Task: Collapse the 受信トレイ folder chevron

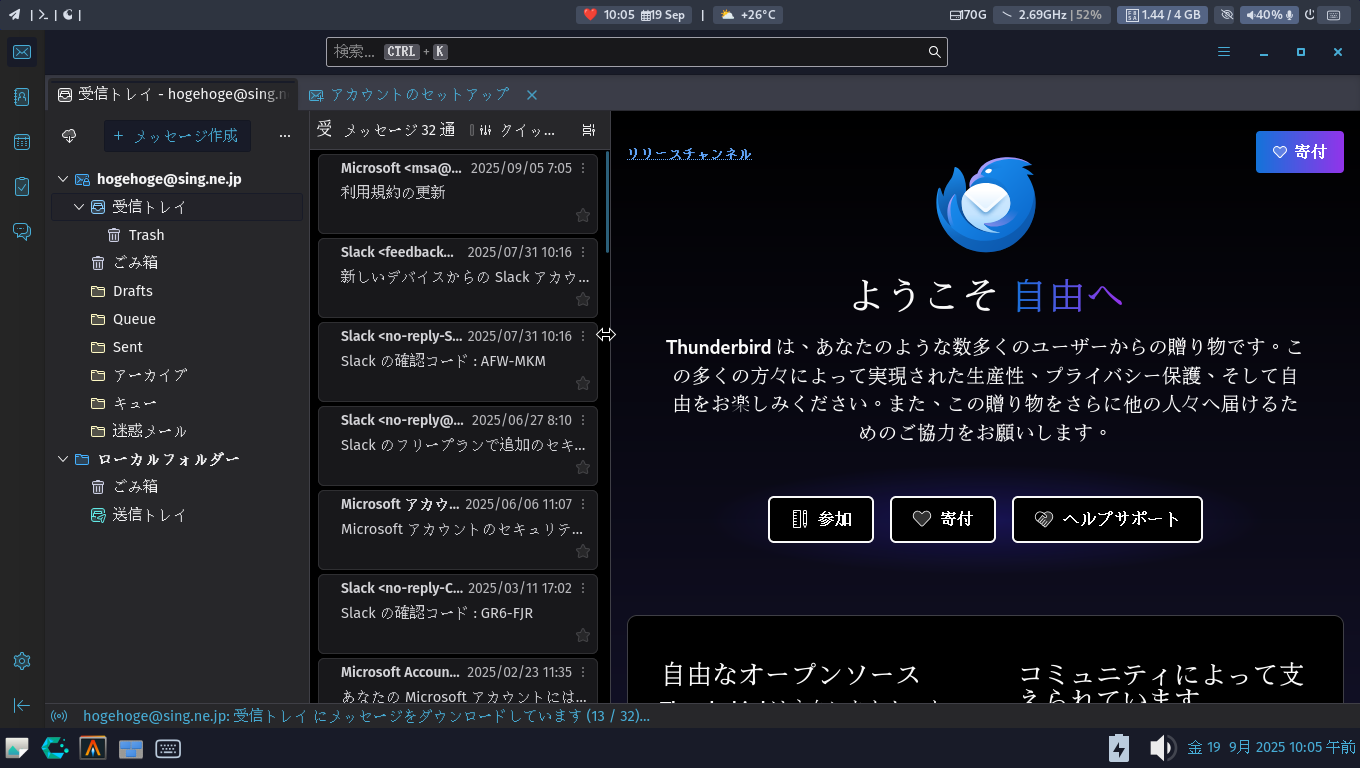Action: tap(79, 207)
